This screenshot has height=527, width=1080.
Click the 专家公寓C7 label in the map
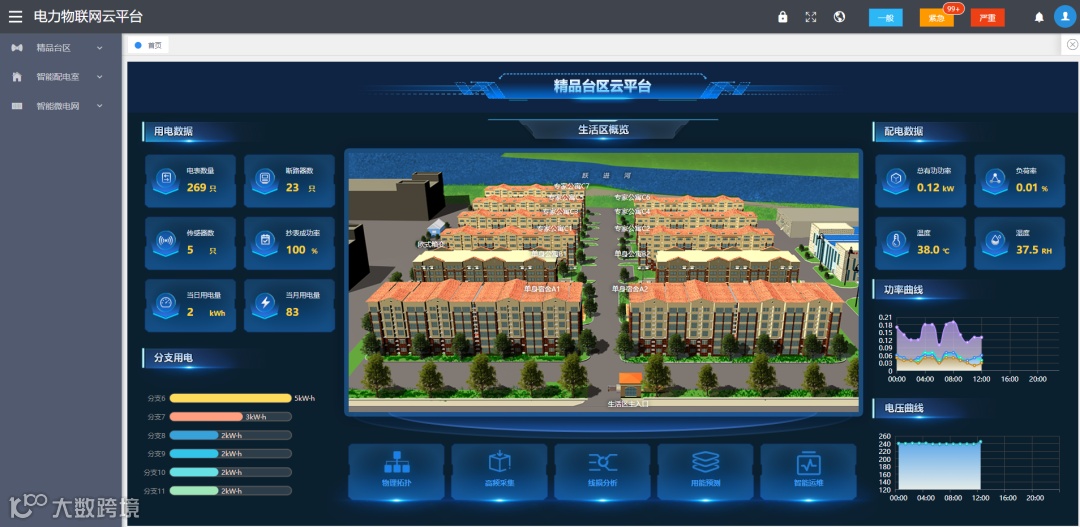pyautogui.click(x=572, y=186)
